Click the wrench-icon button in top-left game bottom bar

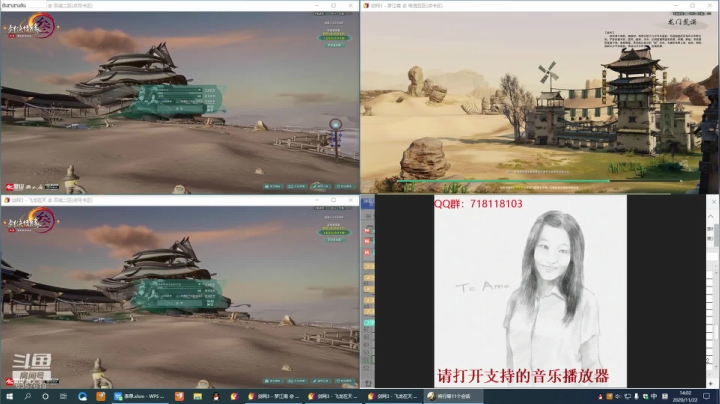(x=321, y=186)
